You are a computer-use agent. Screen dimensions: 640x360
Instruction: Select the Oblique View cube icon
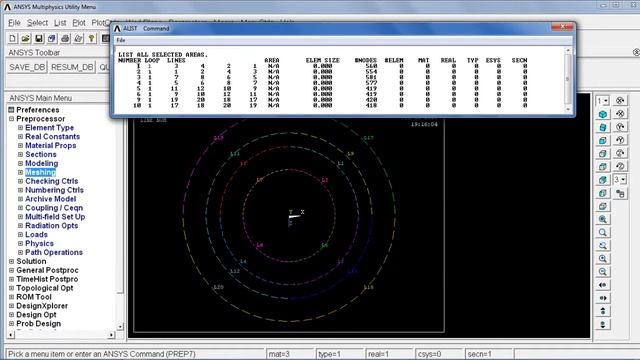[603, 127]
